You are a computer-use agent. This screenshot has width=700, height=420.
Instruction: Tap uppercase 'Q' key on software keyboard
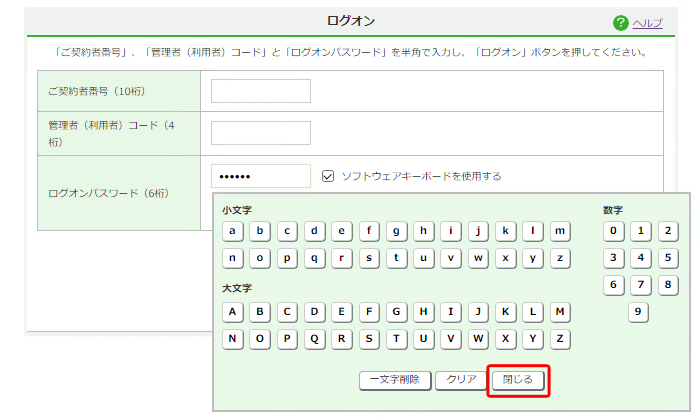[315, 338]
